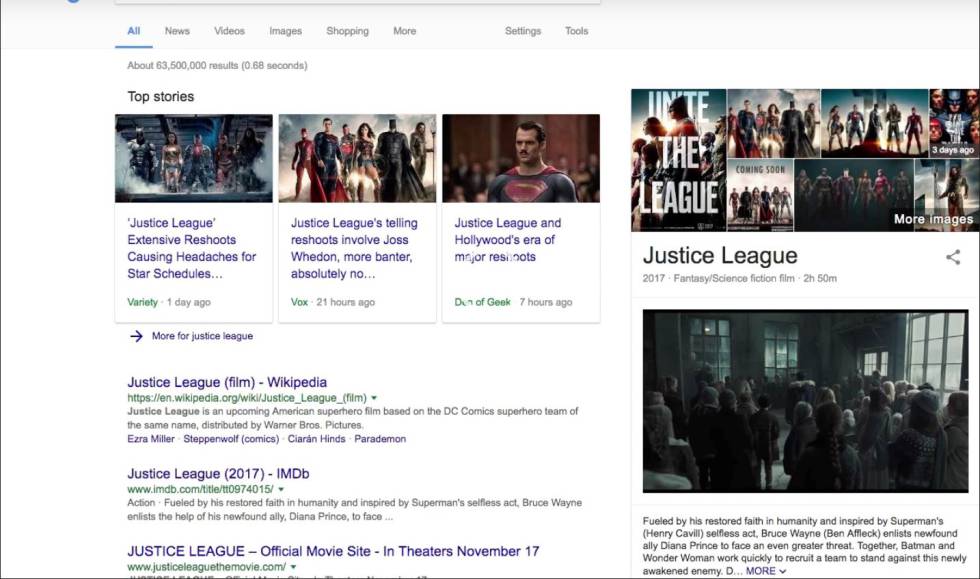Open the dropdown arrow after the IMDb URL
This screenshot has height=579, width=980.
pyautogui.click(x=281, y=489)
